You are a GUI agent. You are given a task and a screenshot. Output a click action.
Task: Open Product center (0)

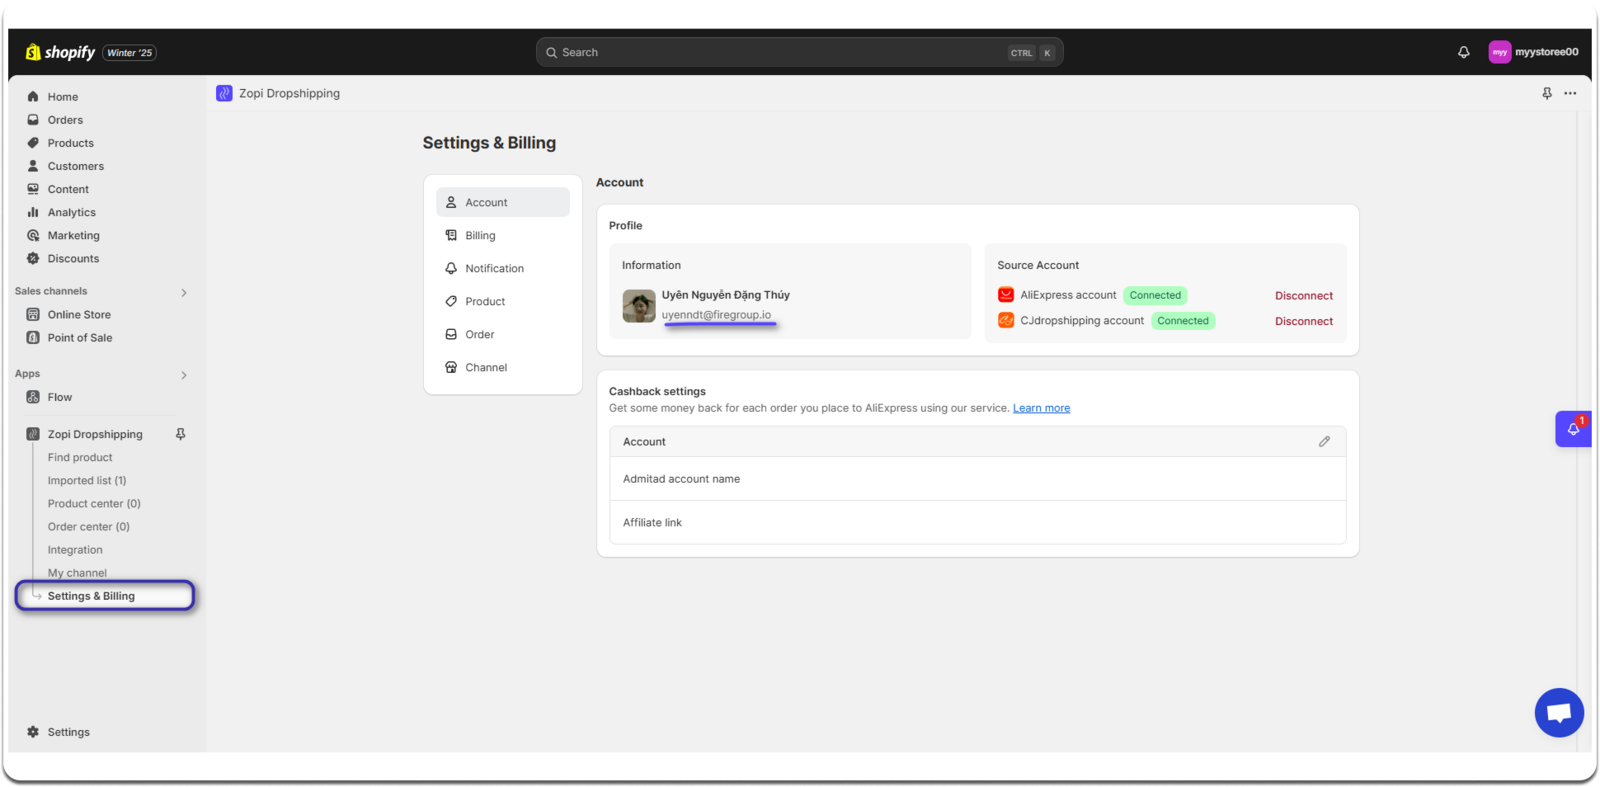point(94,503)
